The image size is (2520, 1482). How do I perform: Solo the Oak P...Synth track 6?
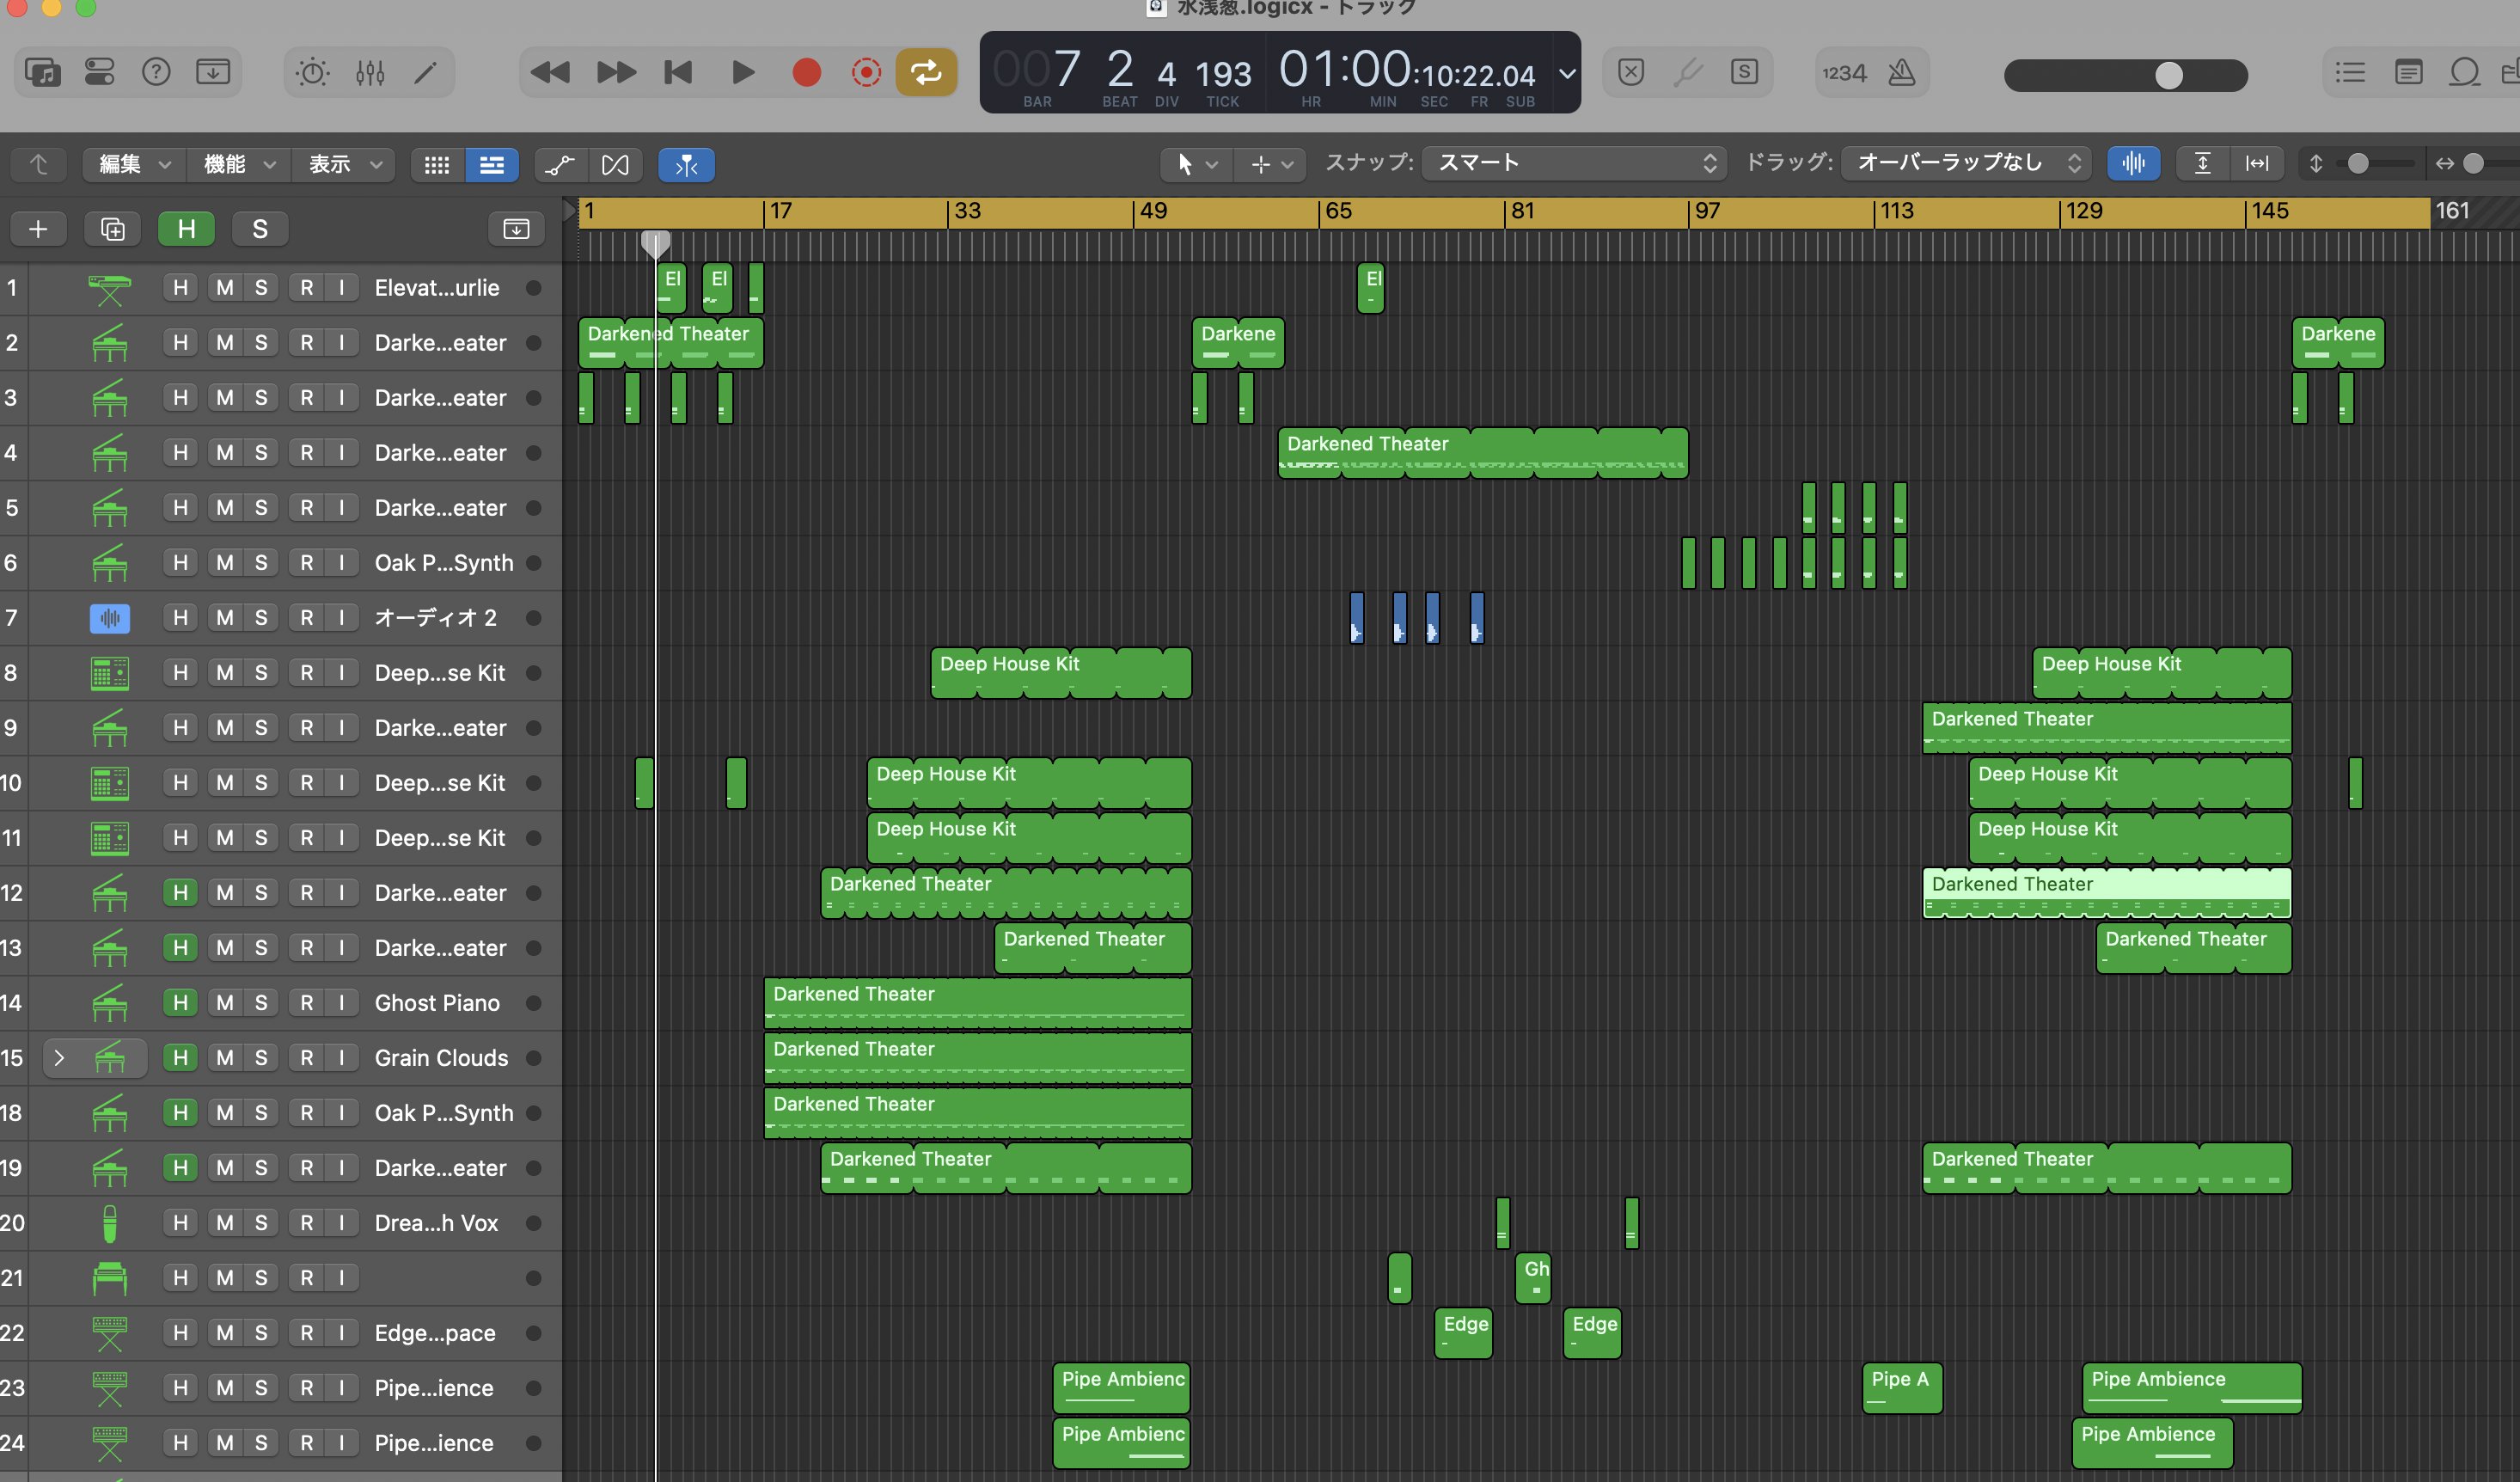click(261, 563)
